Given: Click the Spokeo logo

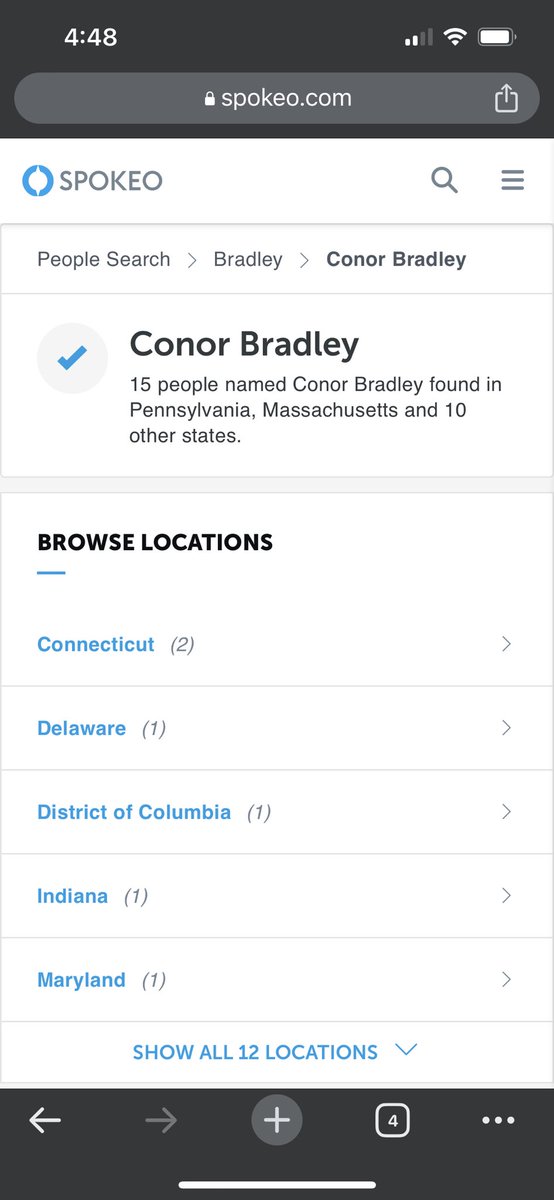Looking at the screenshot, I should tap(92, 180).
